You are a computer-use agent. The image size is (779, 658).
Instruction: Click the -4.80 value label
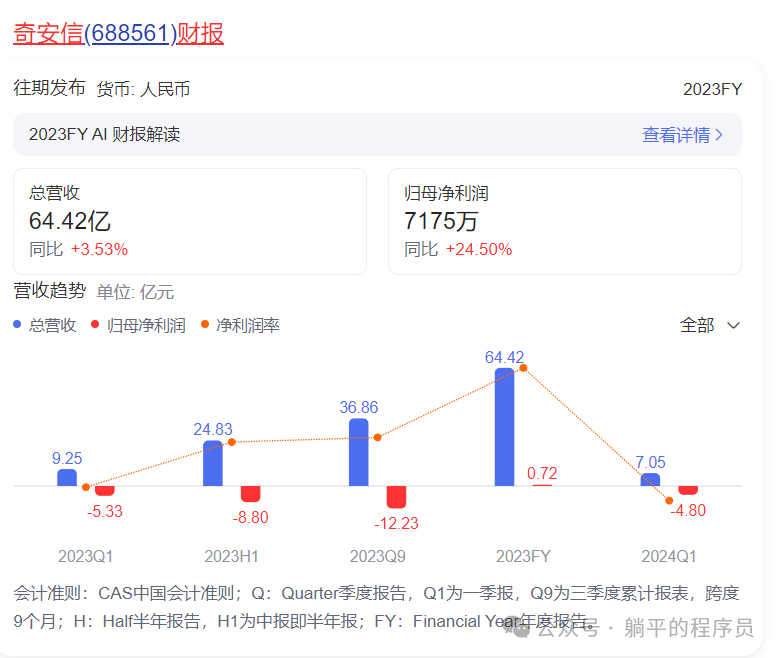pyautogui.click(x=688, y=510)
